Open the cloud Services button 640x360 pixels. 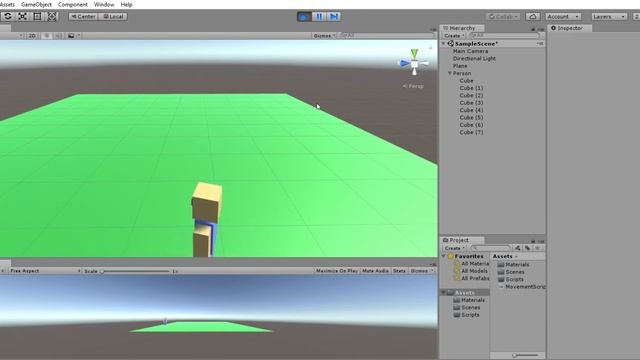533,16
